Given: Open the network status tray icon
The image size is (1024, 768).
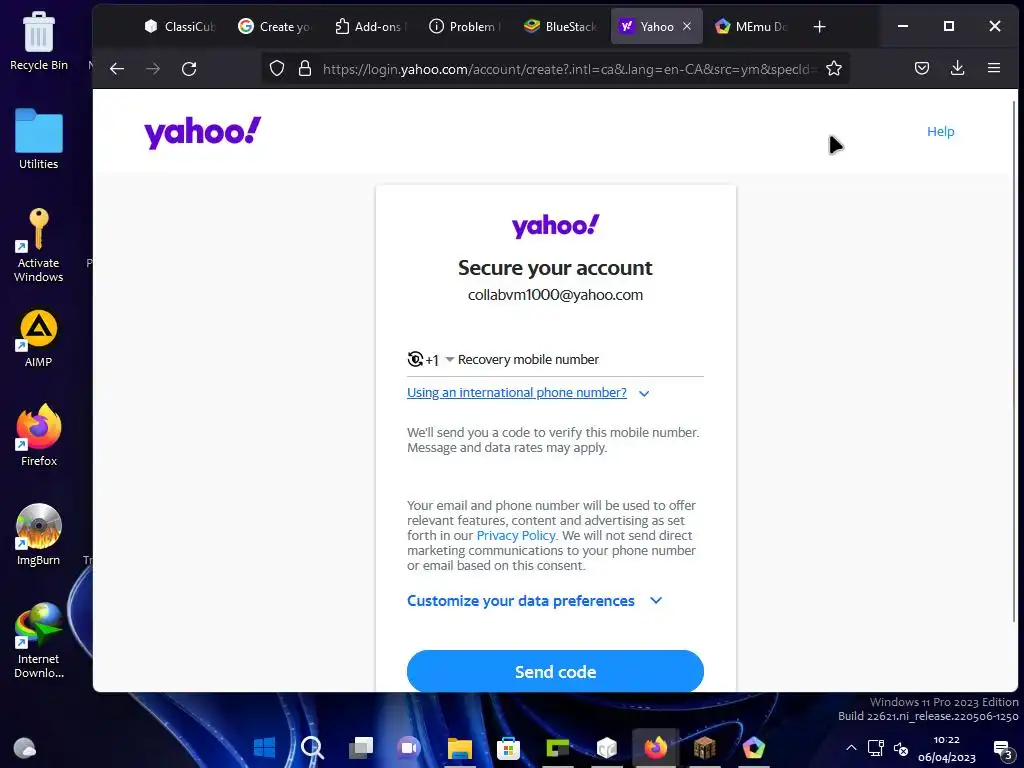Looking at the screenshot, I should click(876, 748).
